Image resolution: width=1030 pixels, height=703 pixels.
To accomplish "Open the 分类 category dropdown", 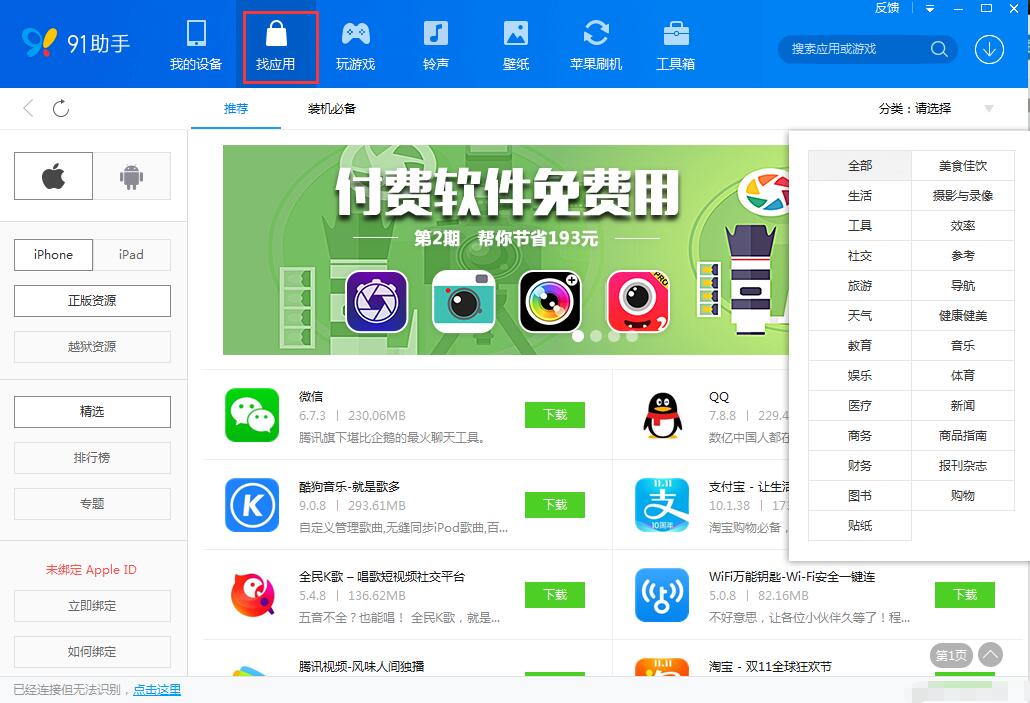I will (915, 108).
